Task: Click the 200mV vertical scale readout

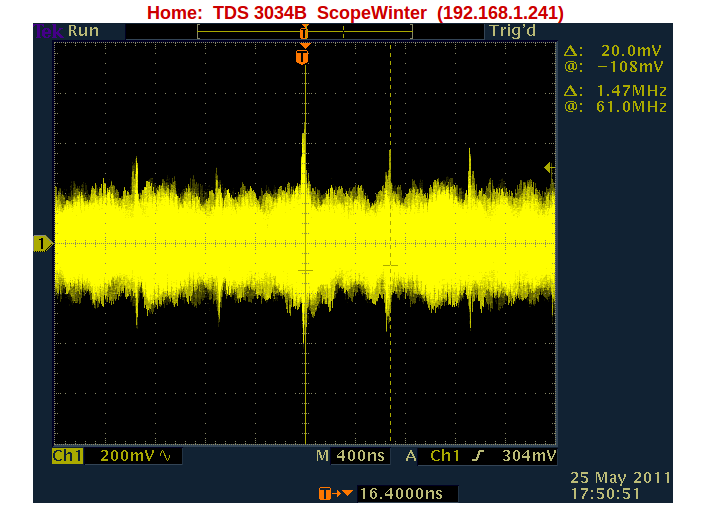Action: pos(127,456)
